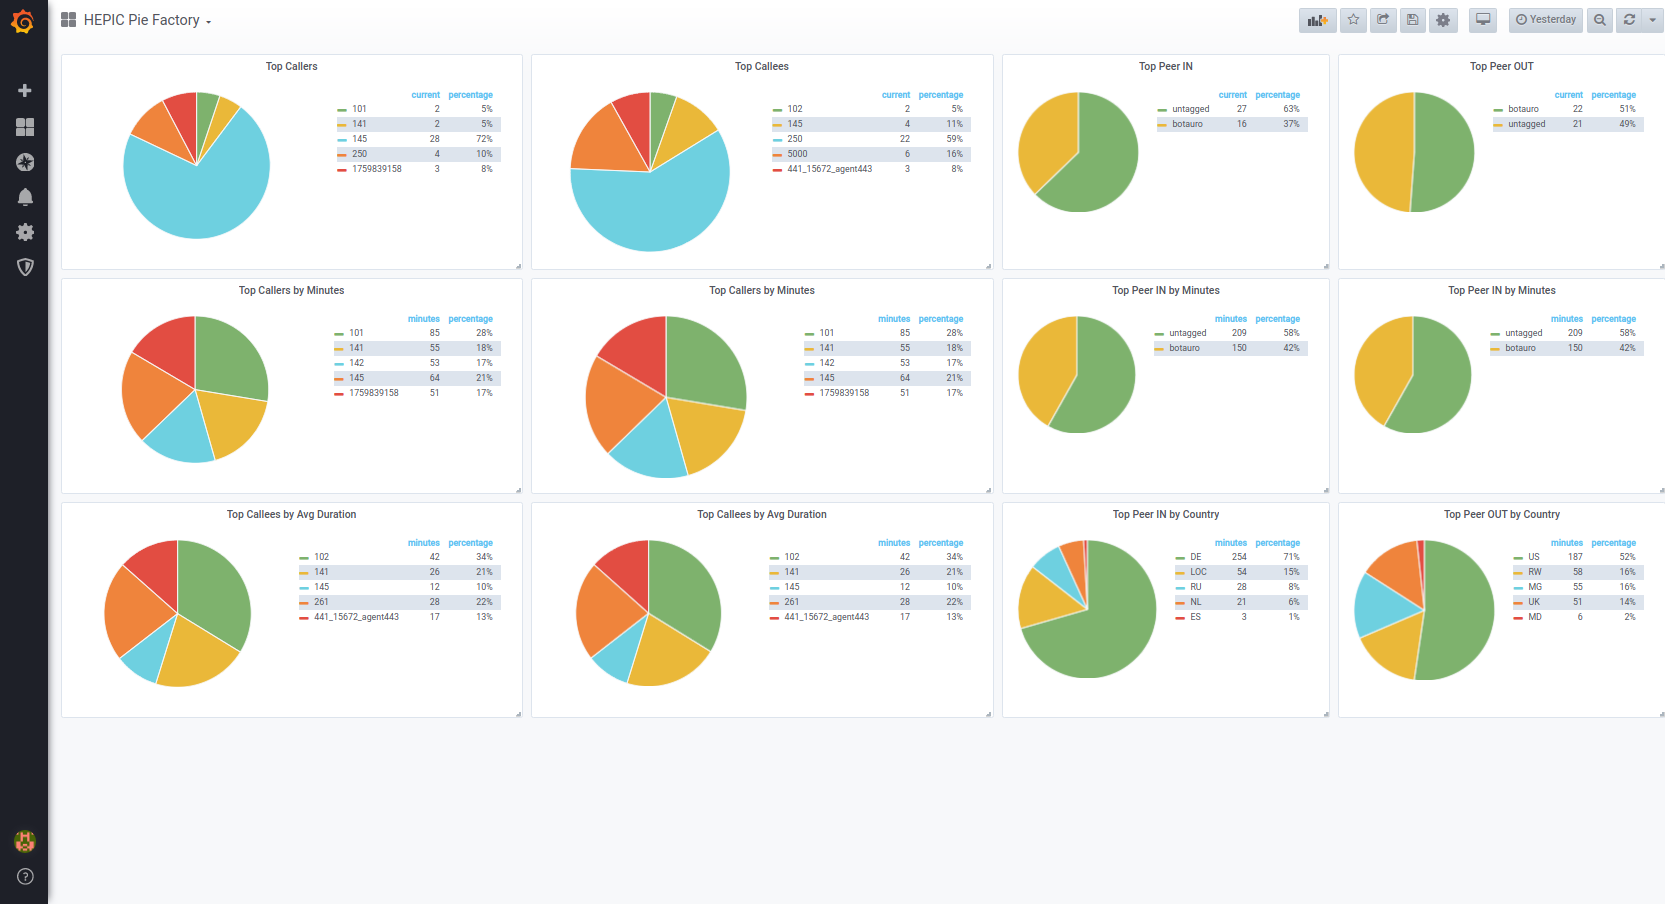Image resolution: width=1665 pixels, height=904 pixels.
Task: Toggle the UK series in legend
Action: [1534, 602]
